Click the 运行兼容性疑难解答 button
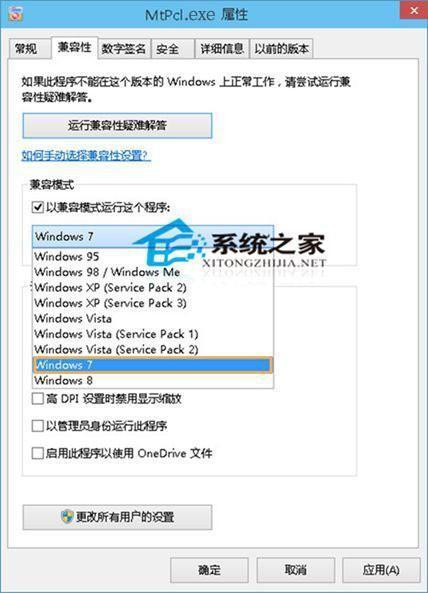The width and height of the screenshot is (428, 593). tap(117, 126)
